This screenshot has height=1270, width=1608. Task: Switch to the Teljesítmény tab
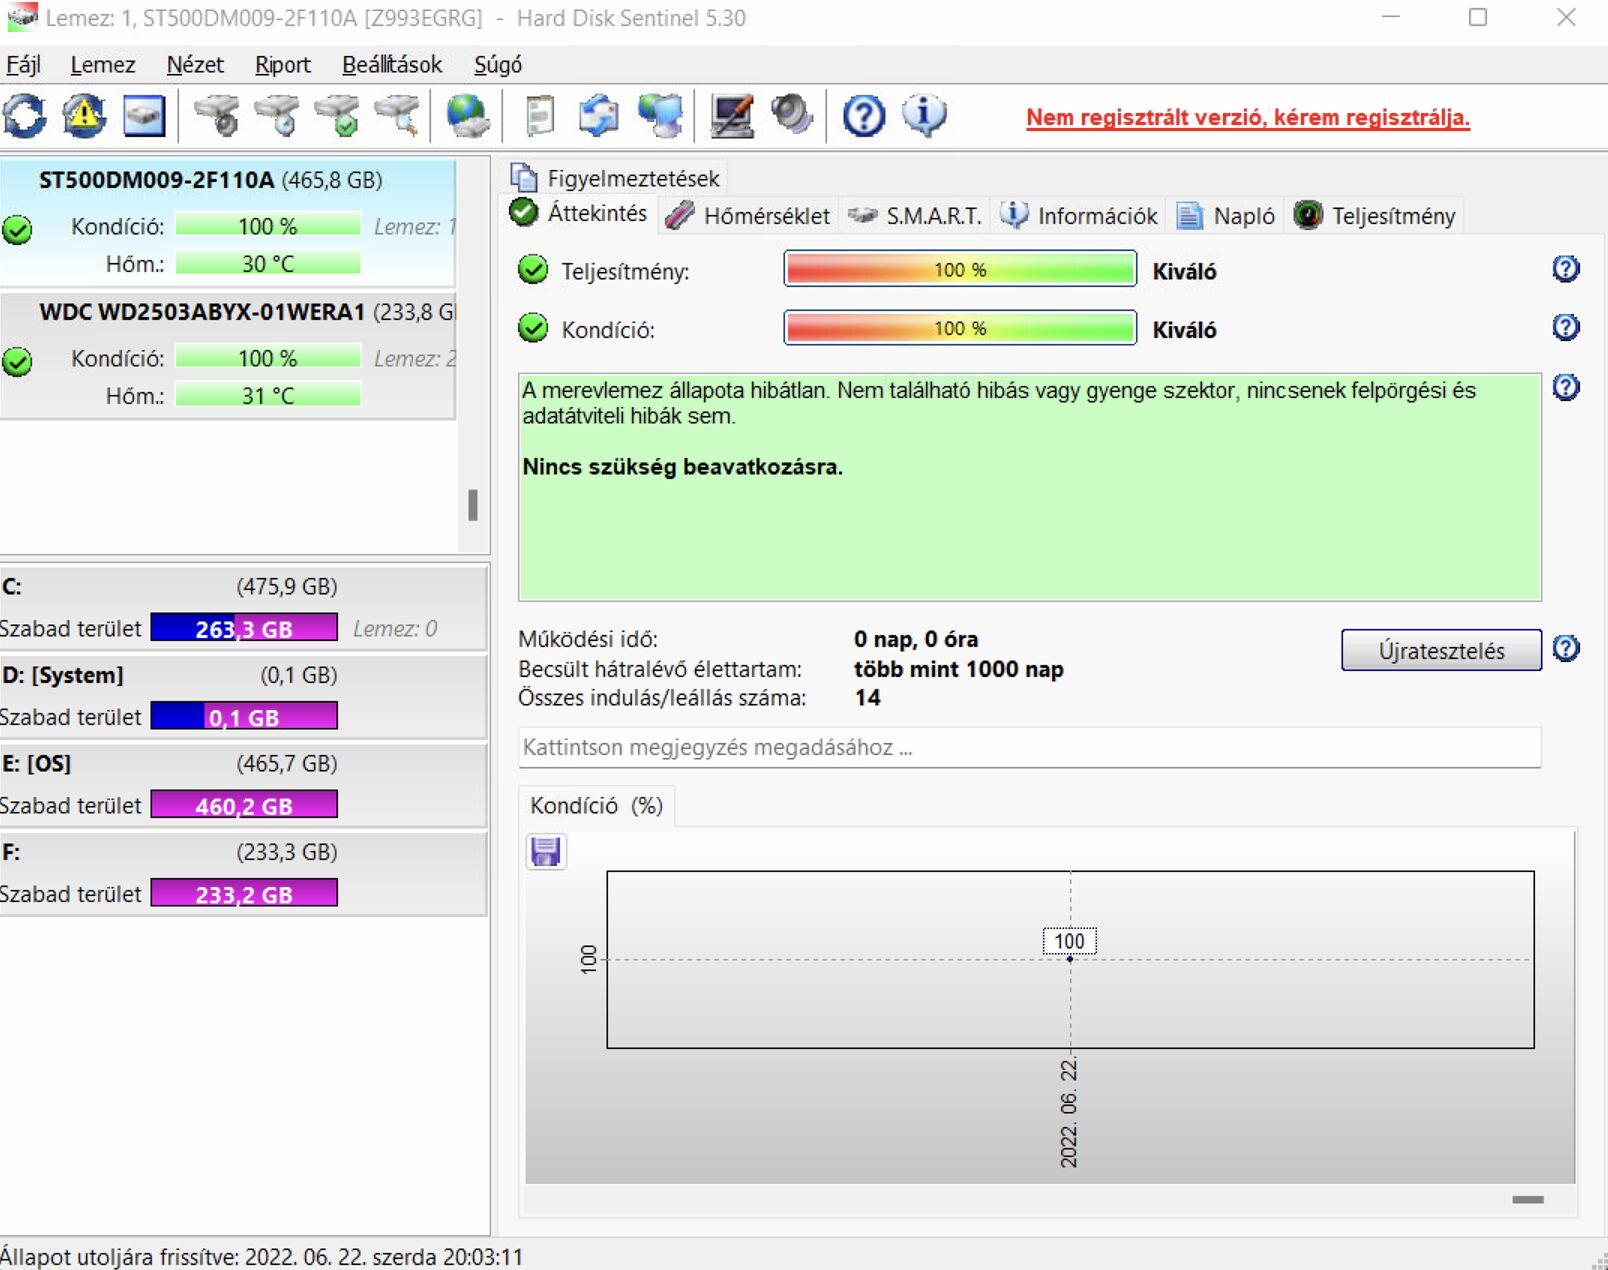[1375, 216]
